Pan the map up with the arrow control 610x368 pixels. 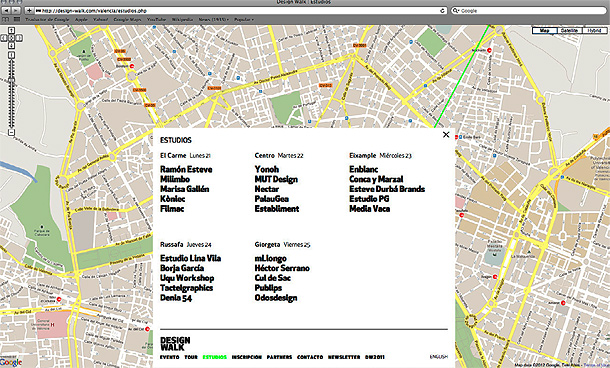click(11, 31)
